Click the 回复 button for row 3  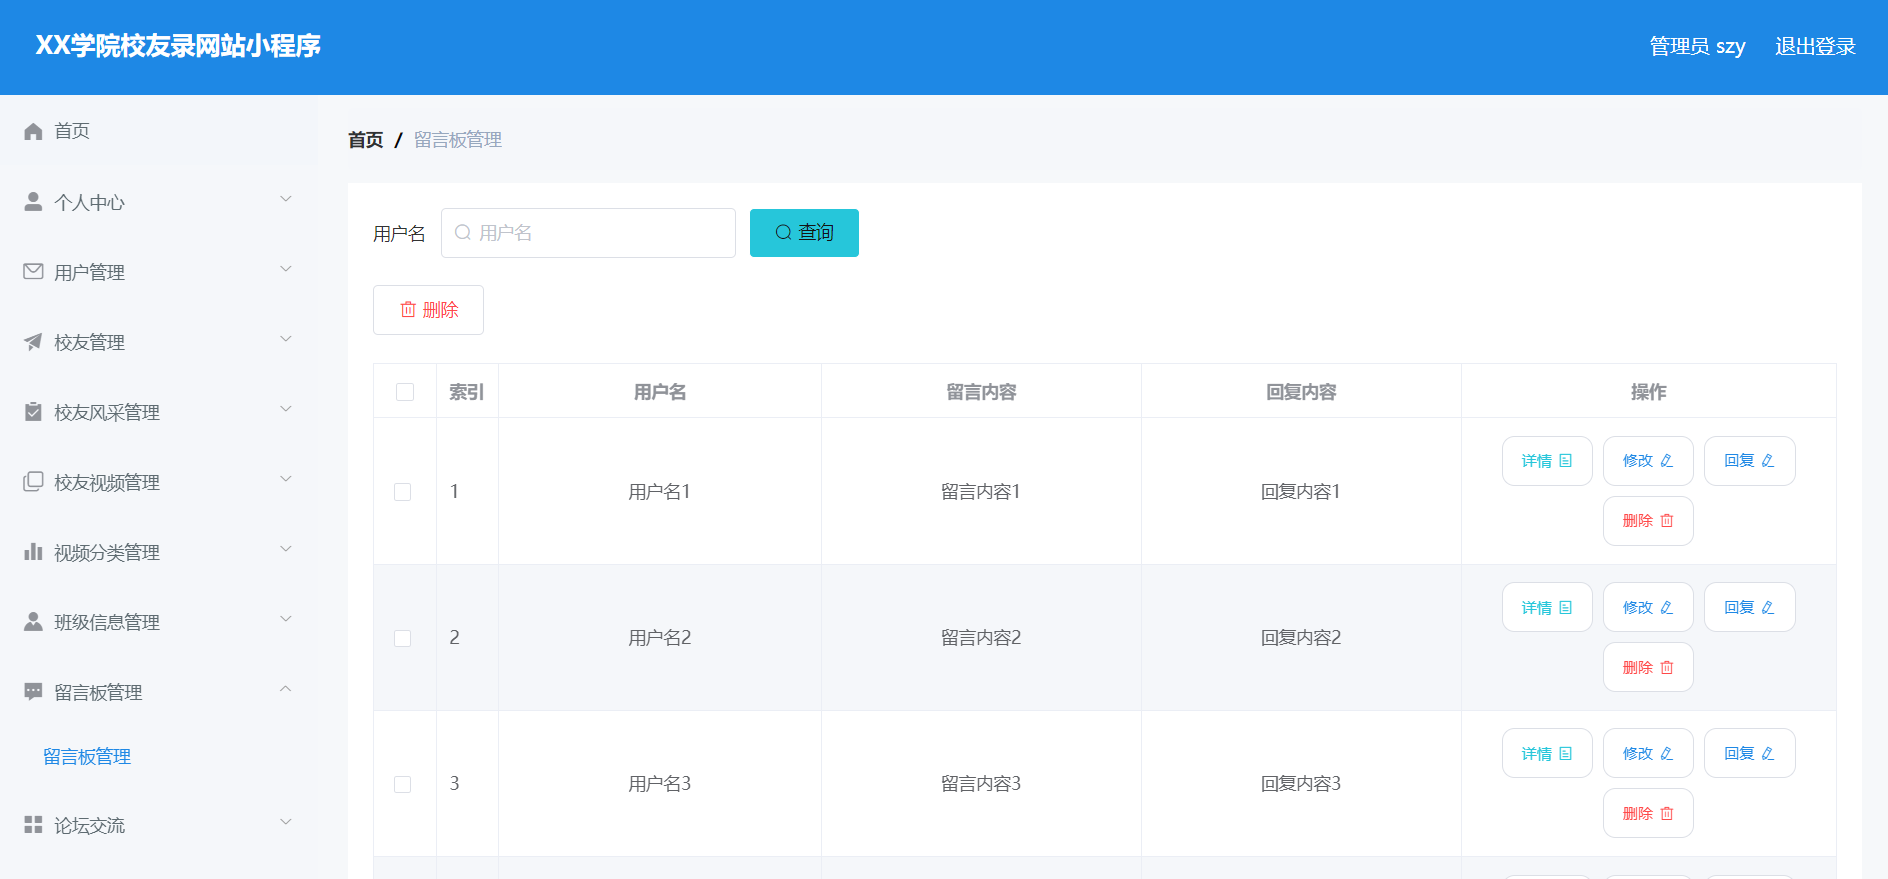pyautogui.click(x=1750, y=754)
